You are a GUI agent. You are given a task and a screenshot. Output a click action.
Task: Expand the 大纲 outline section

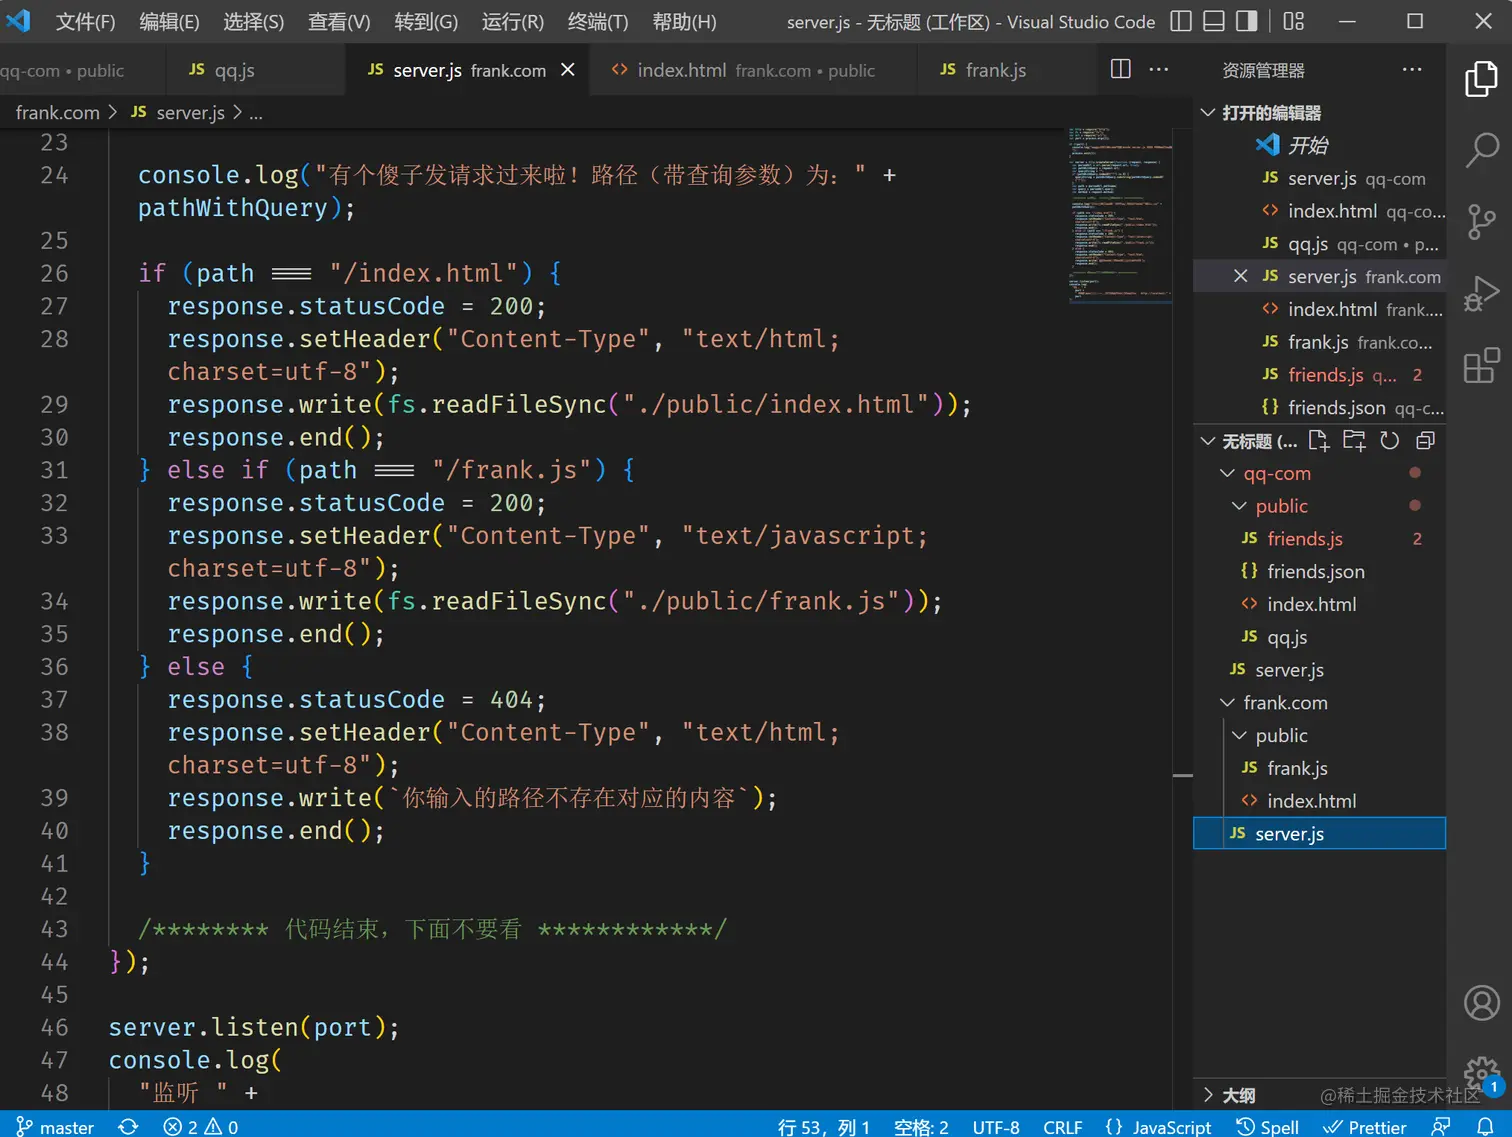coord(1238,1095)
